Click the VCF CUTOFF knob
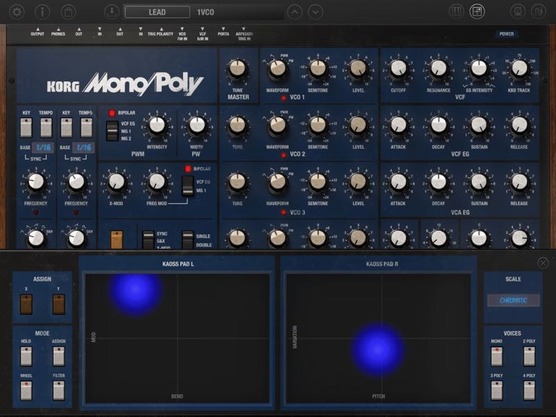The image size is (556, 417). 399,68
